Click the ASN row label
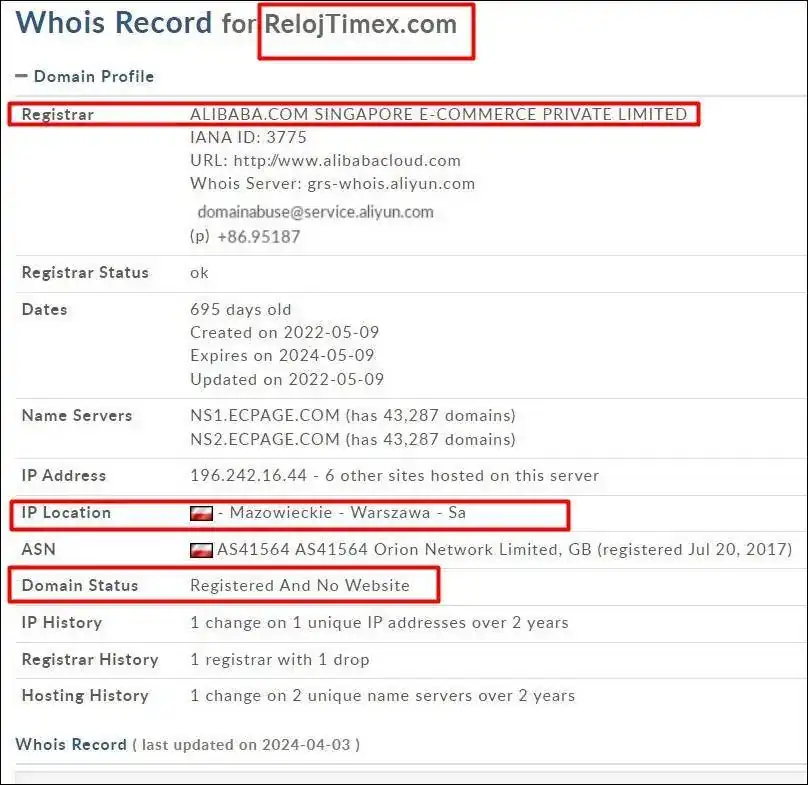 tap(39, 549)
